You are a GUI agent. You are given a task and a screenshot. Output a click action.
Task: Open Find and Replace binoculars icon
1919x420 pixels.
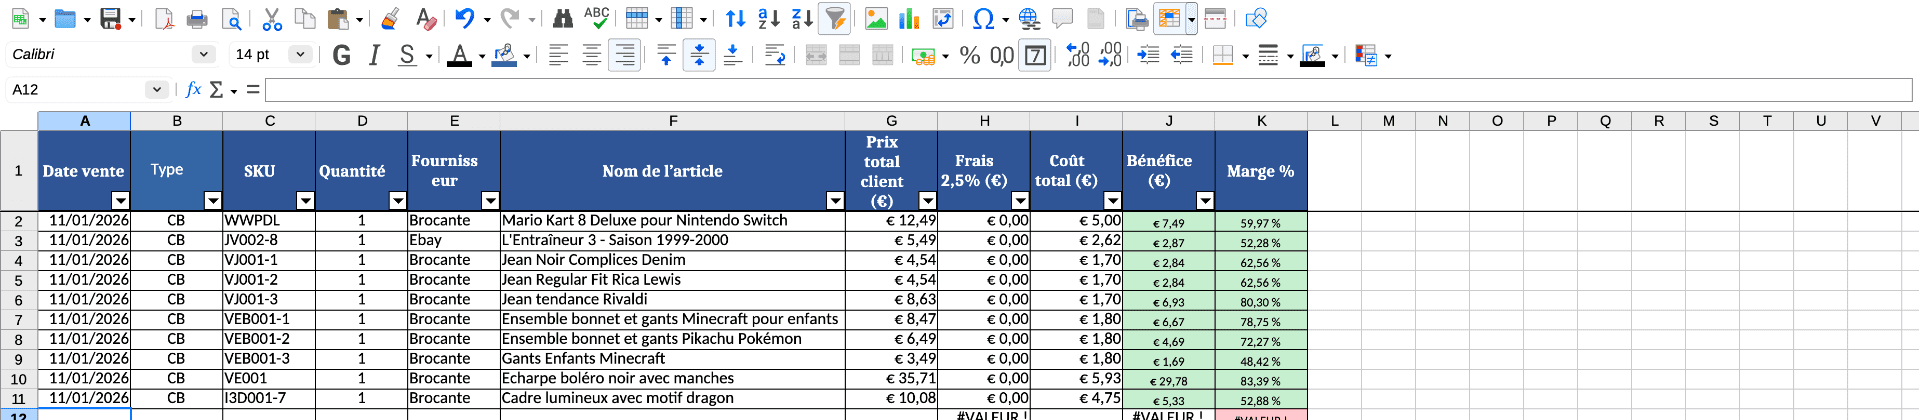(x=563, y=18)
